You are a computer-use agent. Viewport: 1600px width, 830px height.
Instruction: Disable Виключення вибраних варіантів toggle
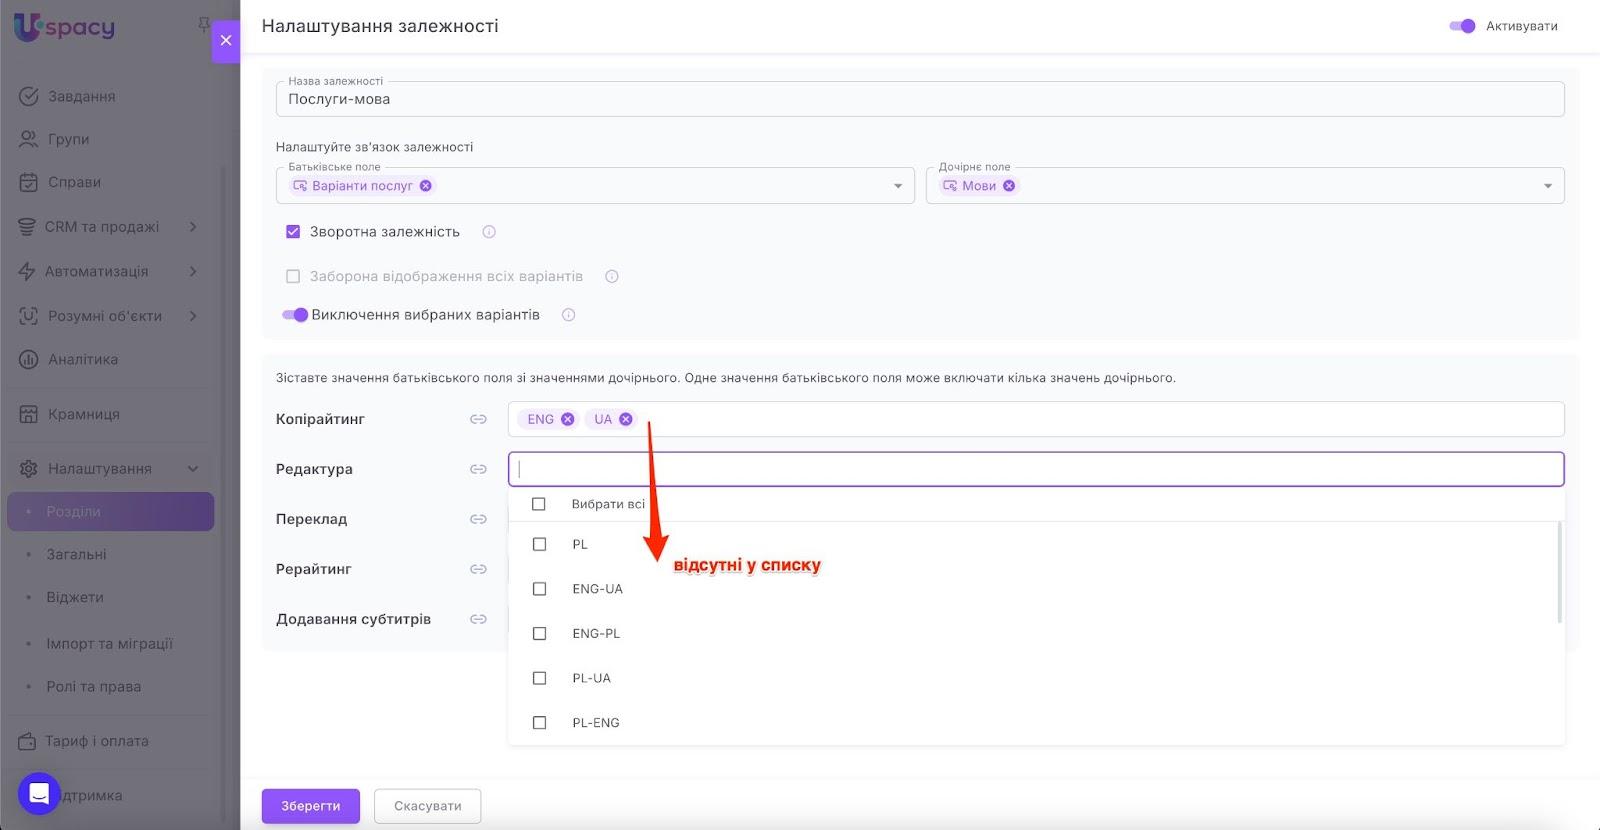click(x=295, y=315)
